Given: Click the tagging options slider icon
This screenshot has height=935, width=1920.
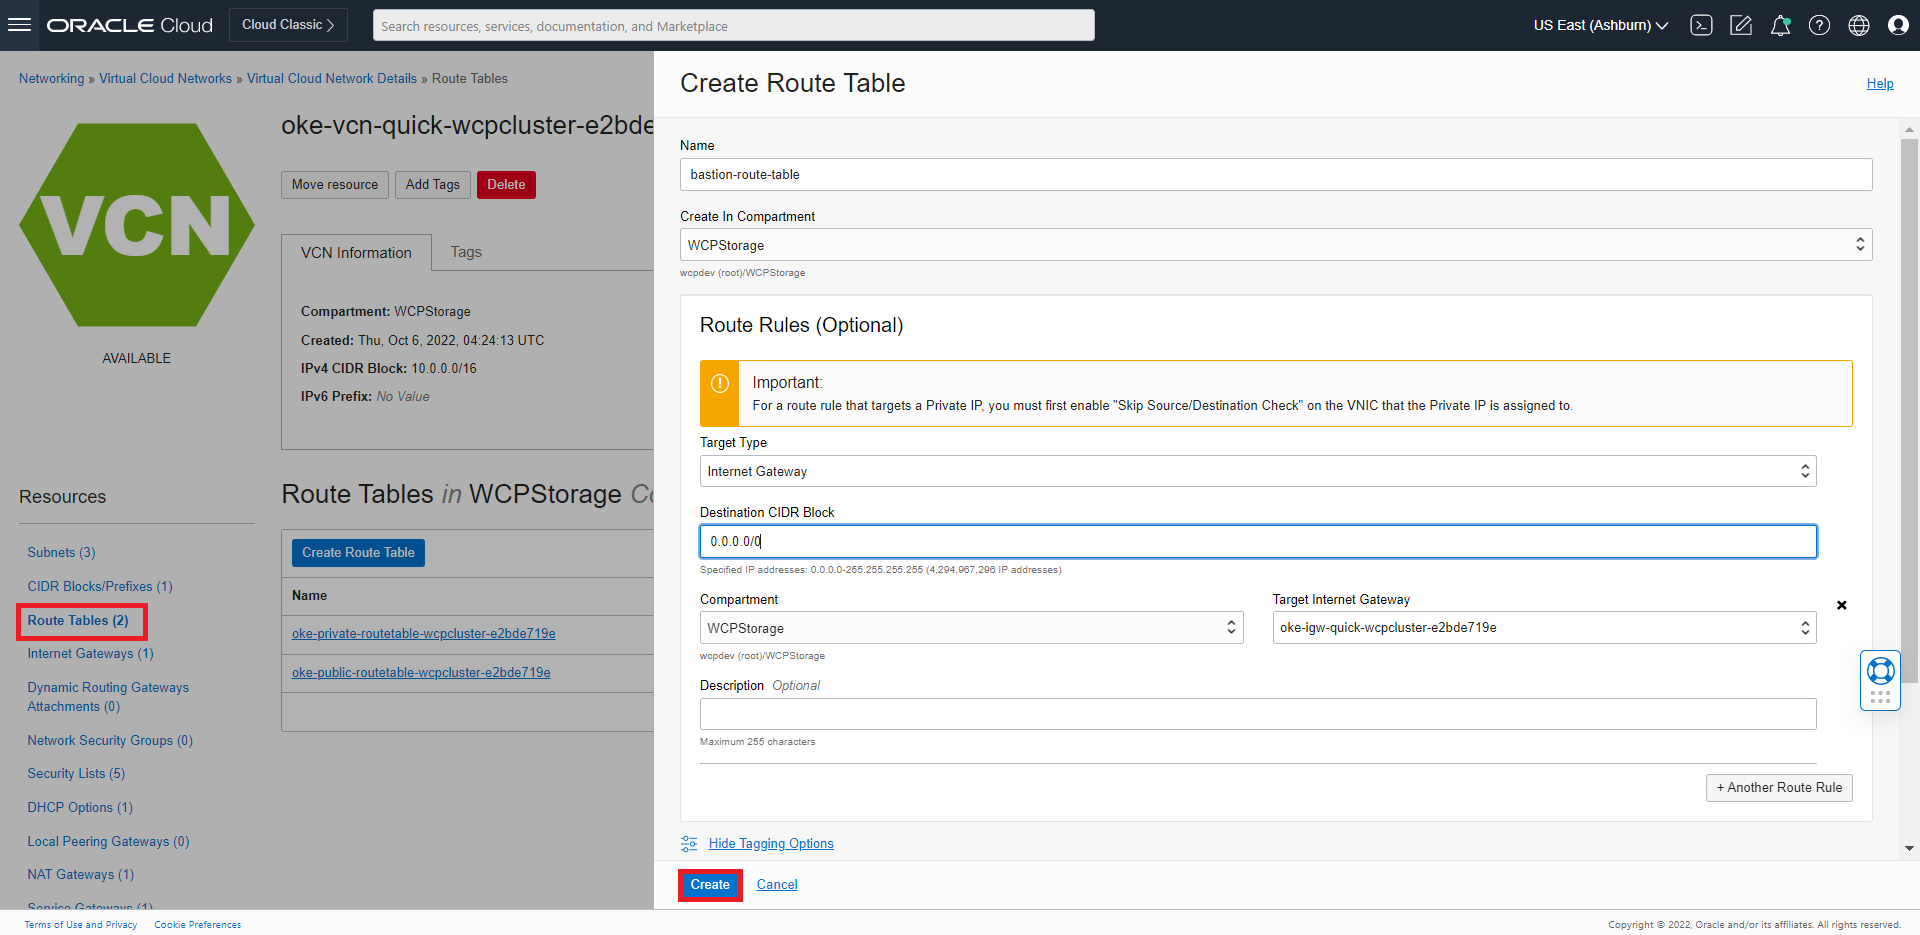Looking at the screenshot, I should click(x=689, y=844).
